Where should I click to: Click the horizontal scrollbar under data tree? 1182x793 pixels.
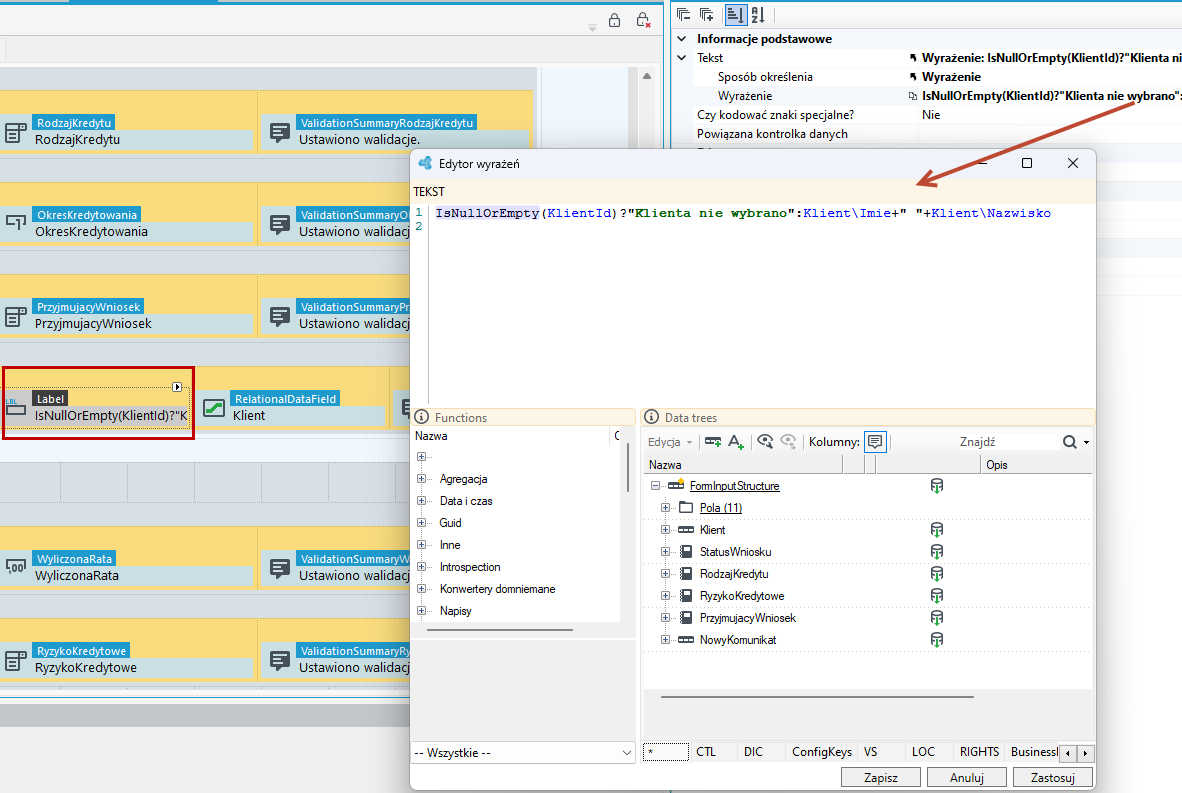point(817,697)
